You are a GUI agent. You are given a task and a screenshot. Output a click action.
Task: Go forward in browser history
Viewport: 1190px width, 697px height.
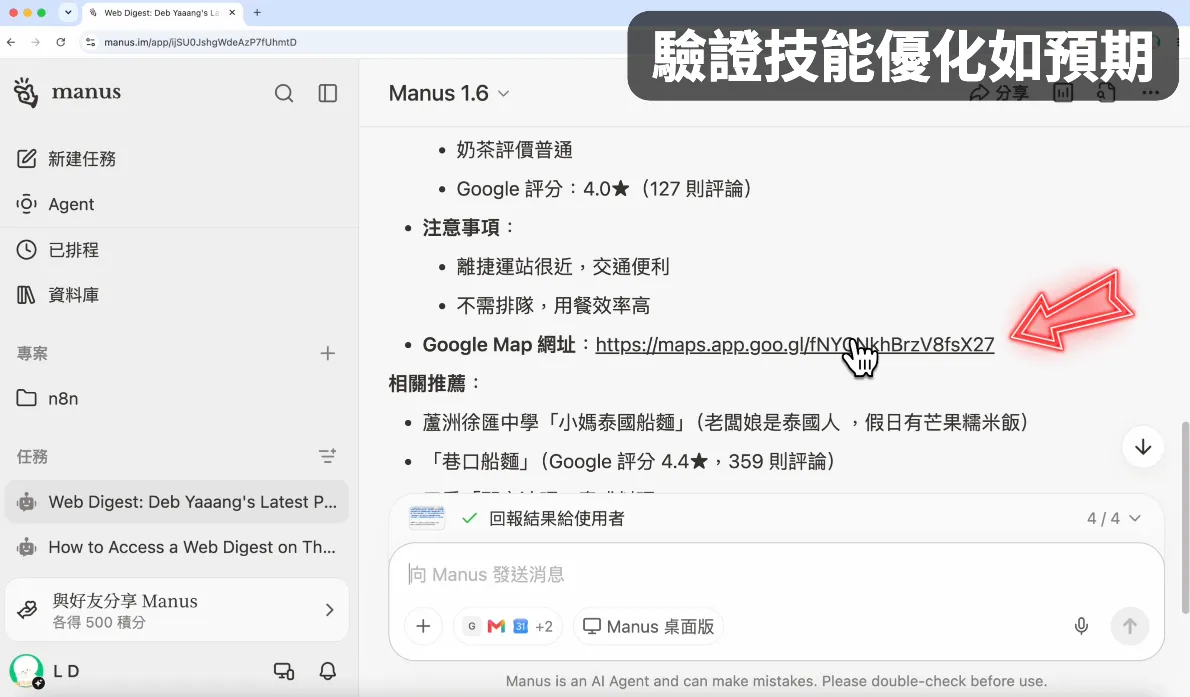click(36, 43)
